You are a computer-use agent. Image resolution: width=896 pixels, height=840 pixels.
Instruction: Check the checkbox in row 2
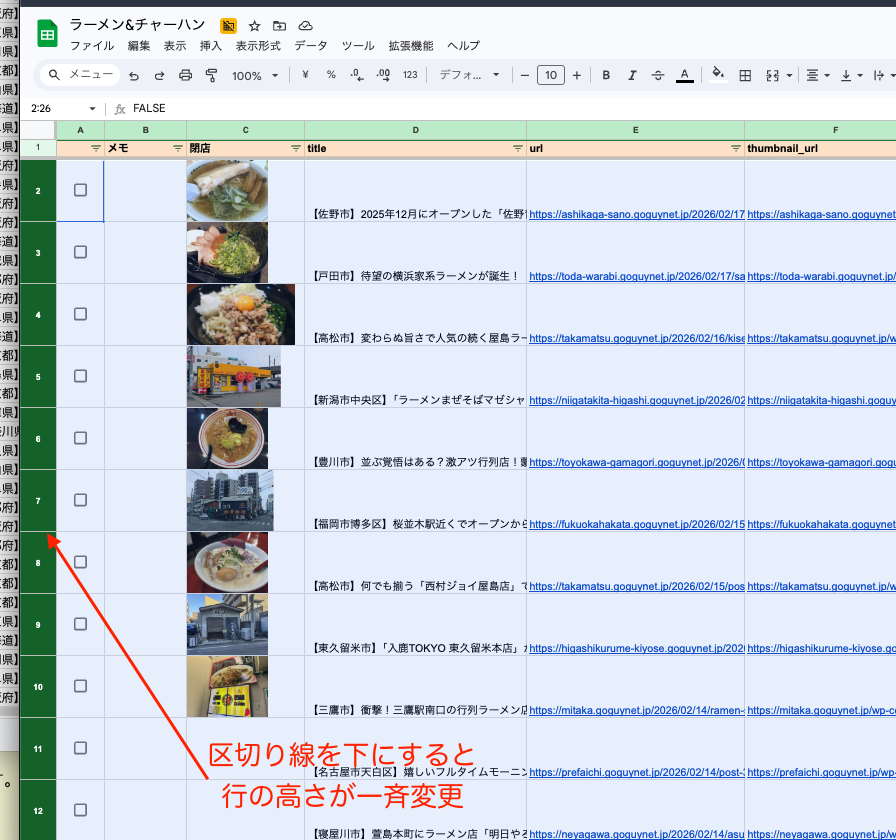click(x=81, y=190)
